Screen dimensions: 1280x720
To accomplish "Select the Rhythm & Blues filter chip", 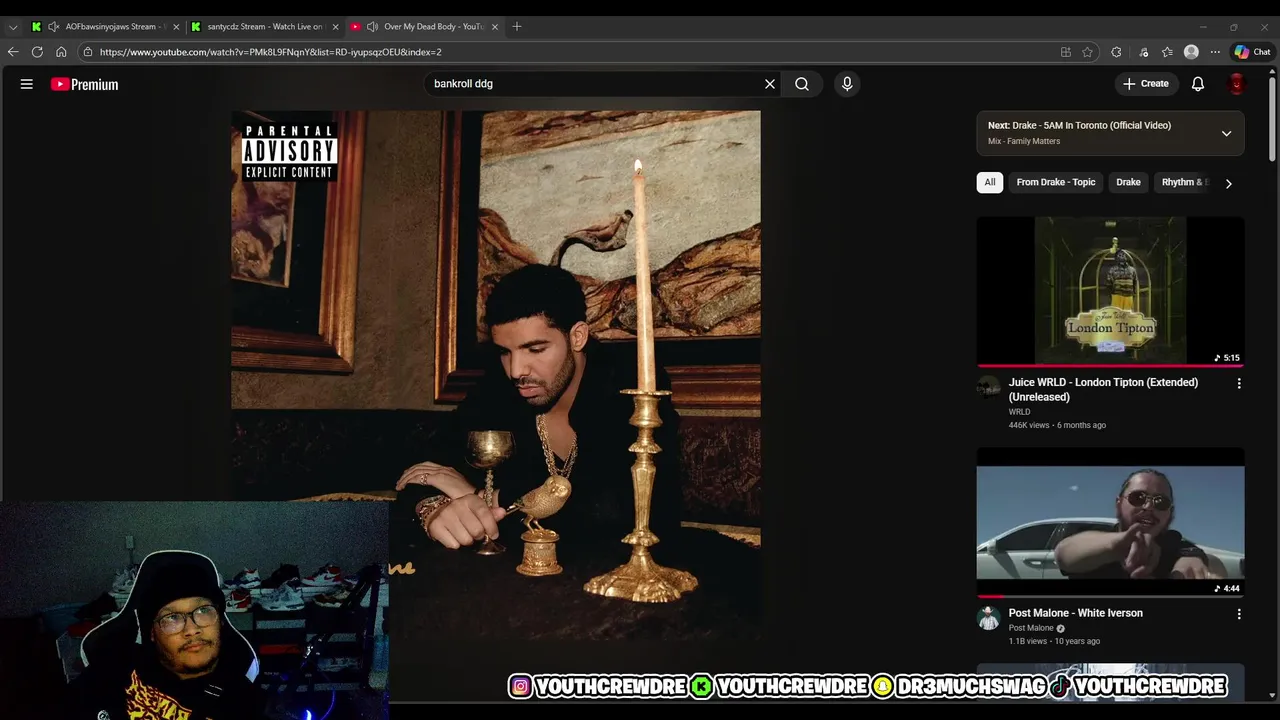I will click(1185, 182).
